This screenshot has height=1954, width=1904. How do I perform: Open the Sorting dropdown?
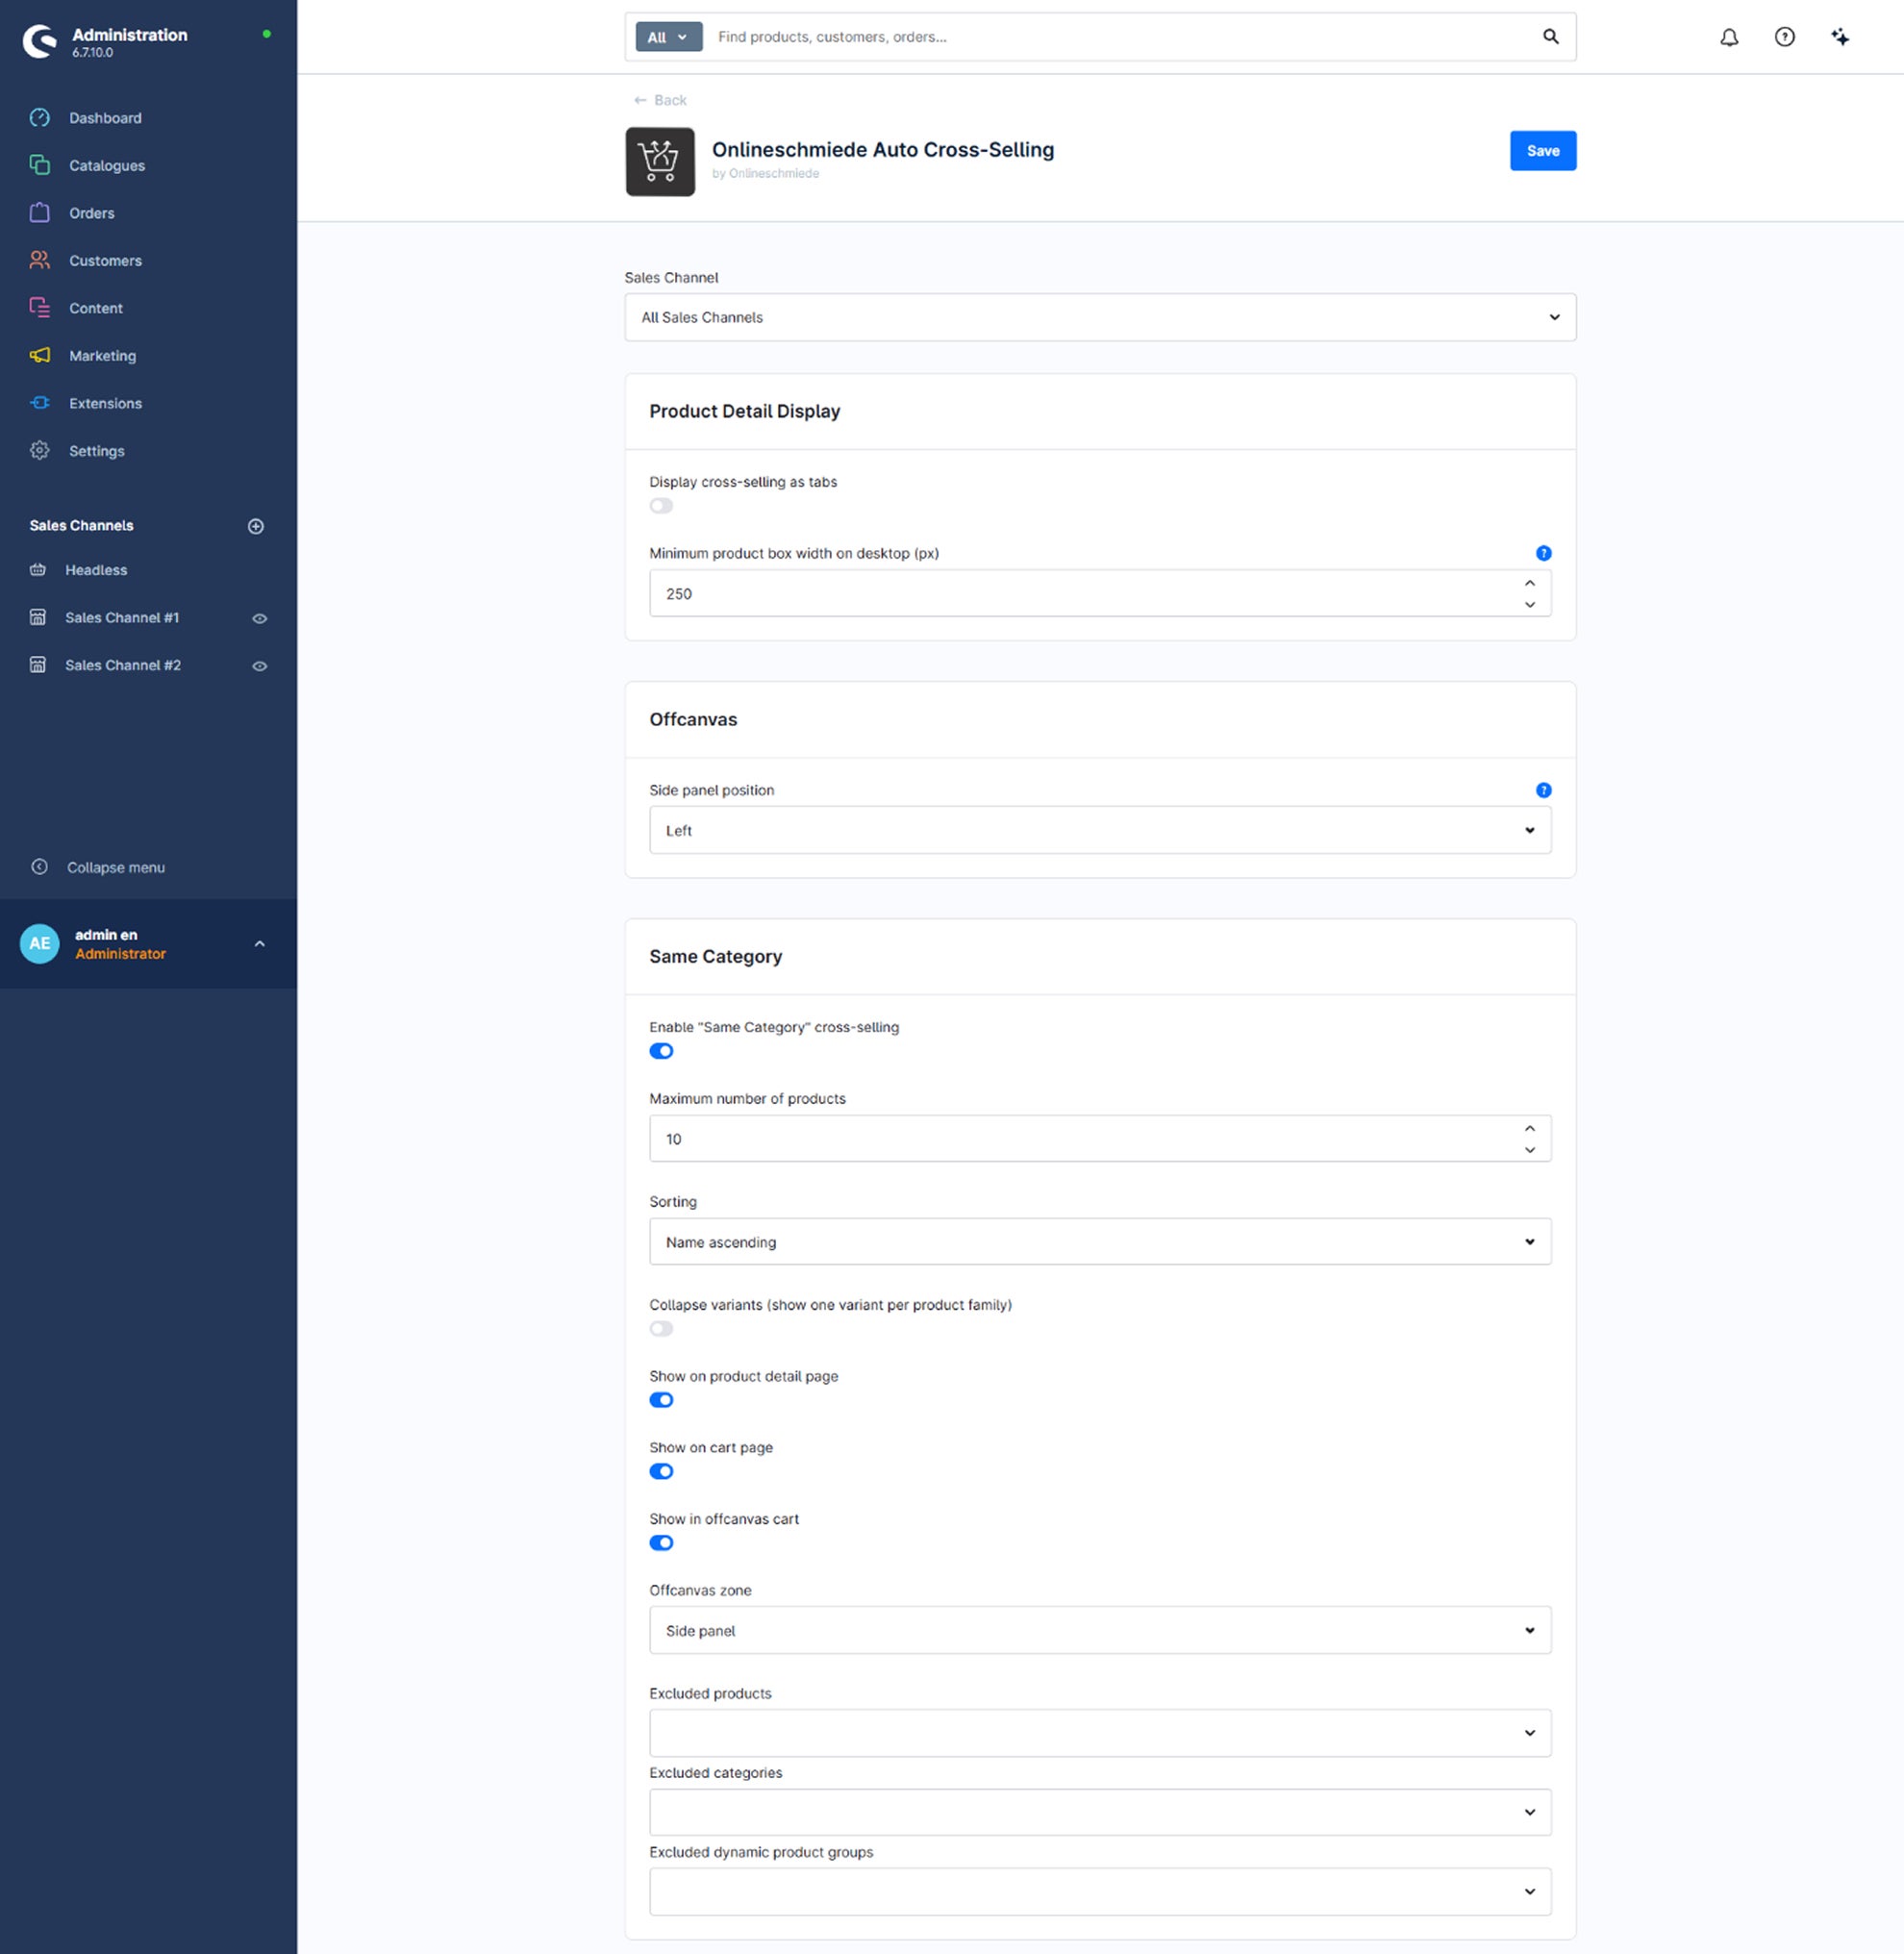click(1100, 1241)
